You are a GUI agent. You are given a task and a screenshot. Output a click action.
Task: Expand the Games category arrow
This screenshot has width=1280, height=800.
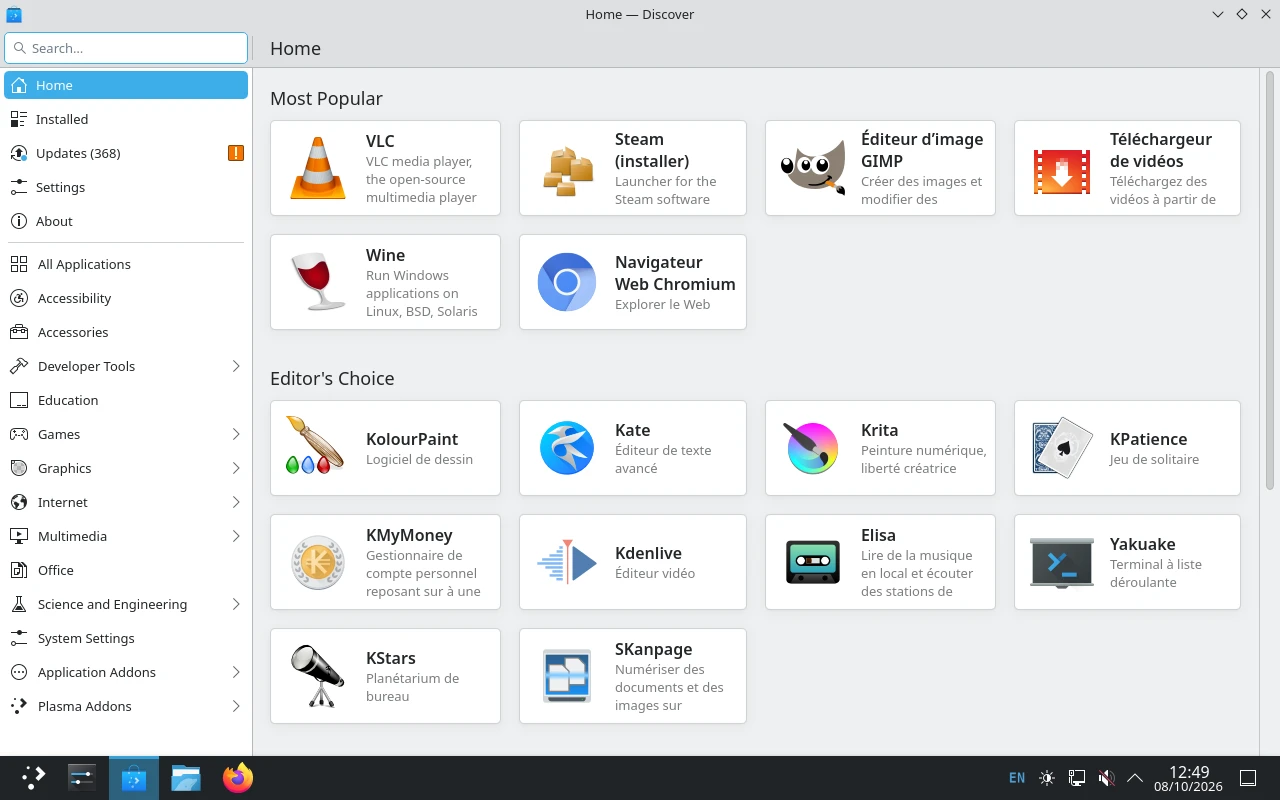tap(236, 434)
